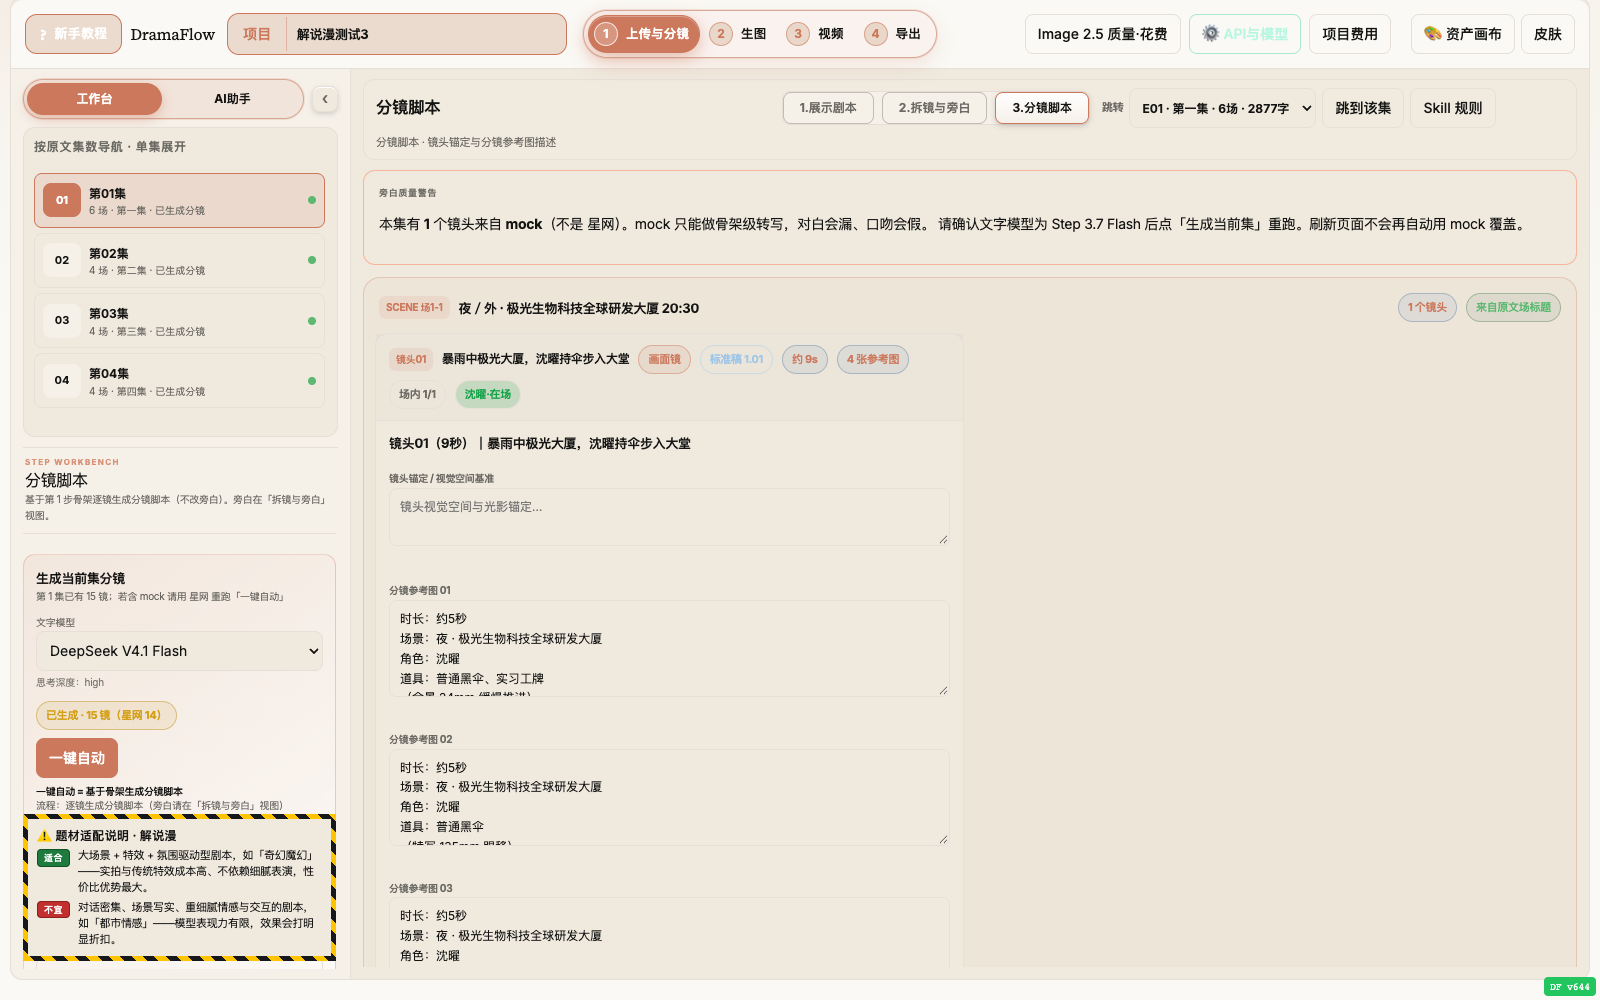Click the 适合 green label

(53, 858)
